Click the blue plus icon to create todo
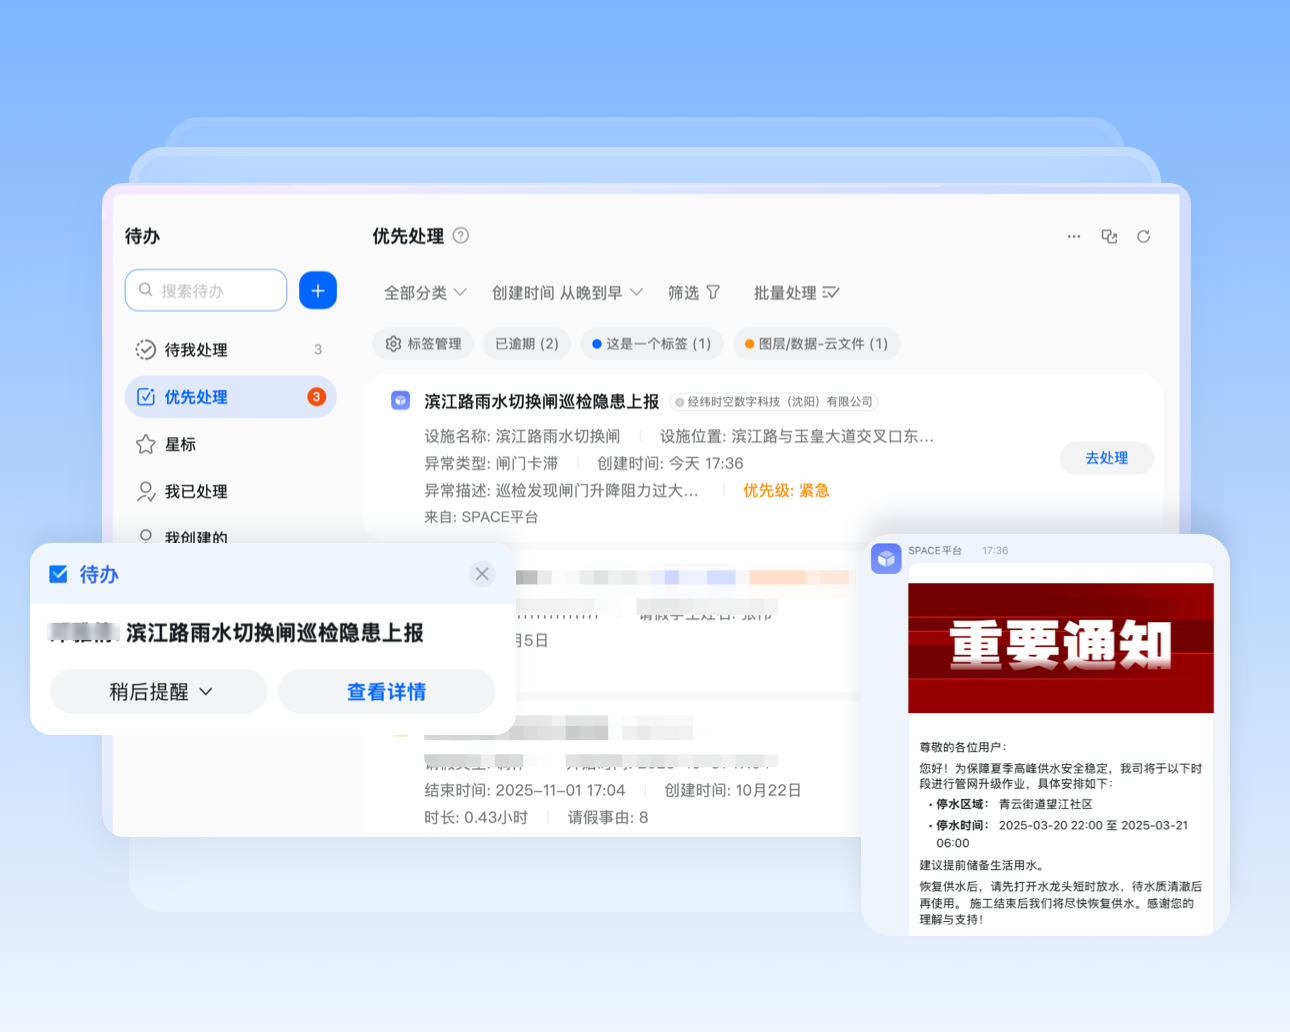The image size is (1290, 1032). tap(317, 290)
